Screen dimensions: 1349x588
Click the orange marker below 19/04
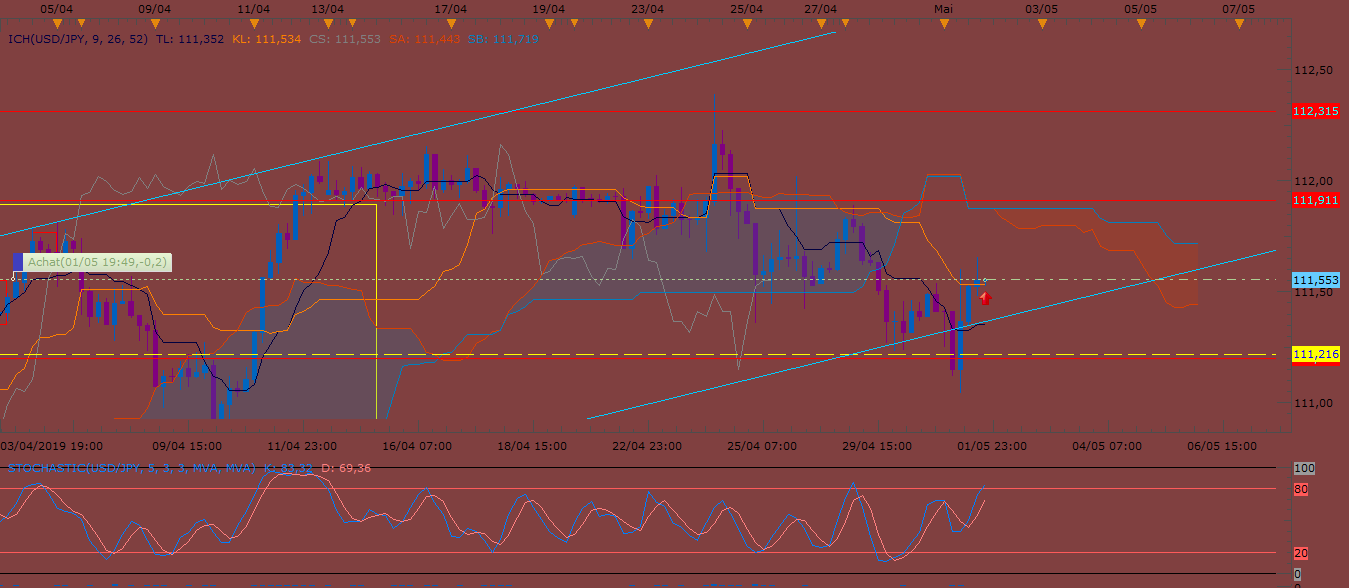[549, 22]
